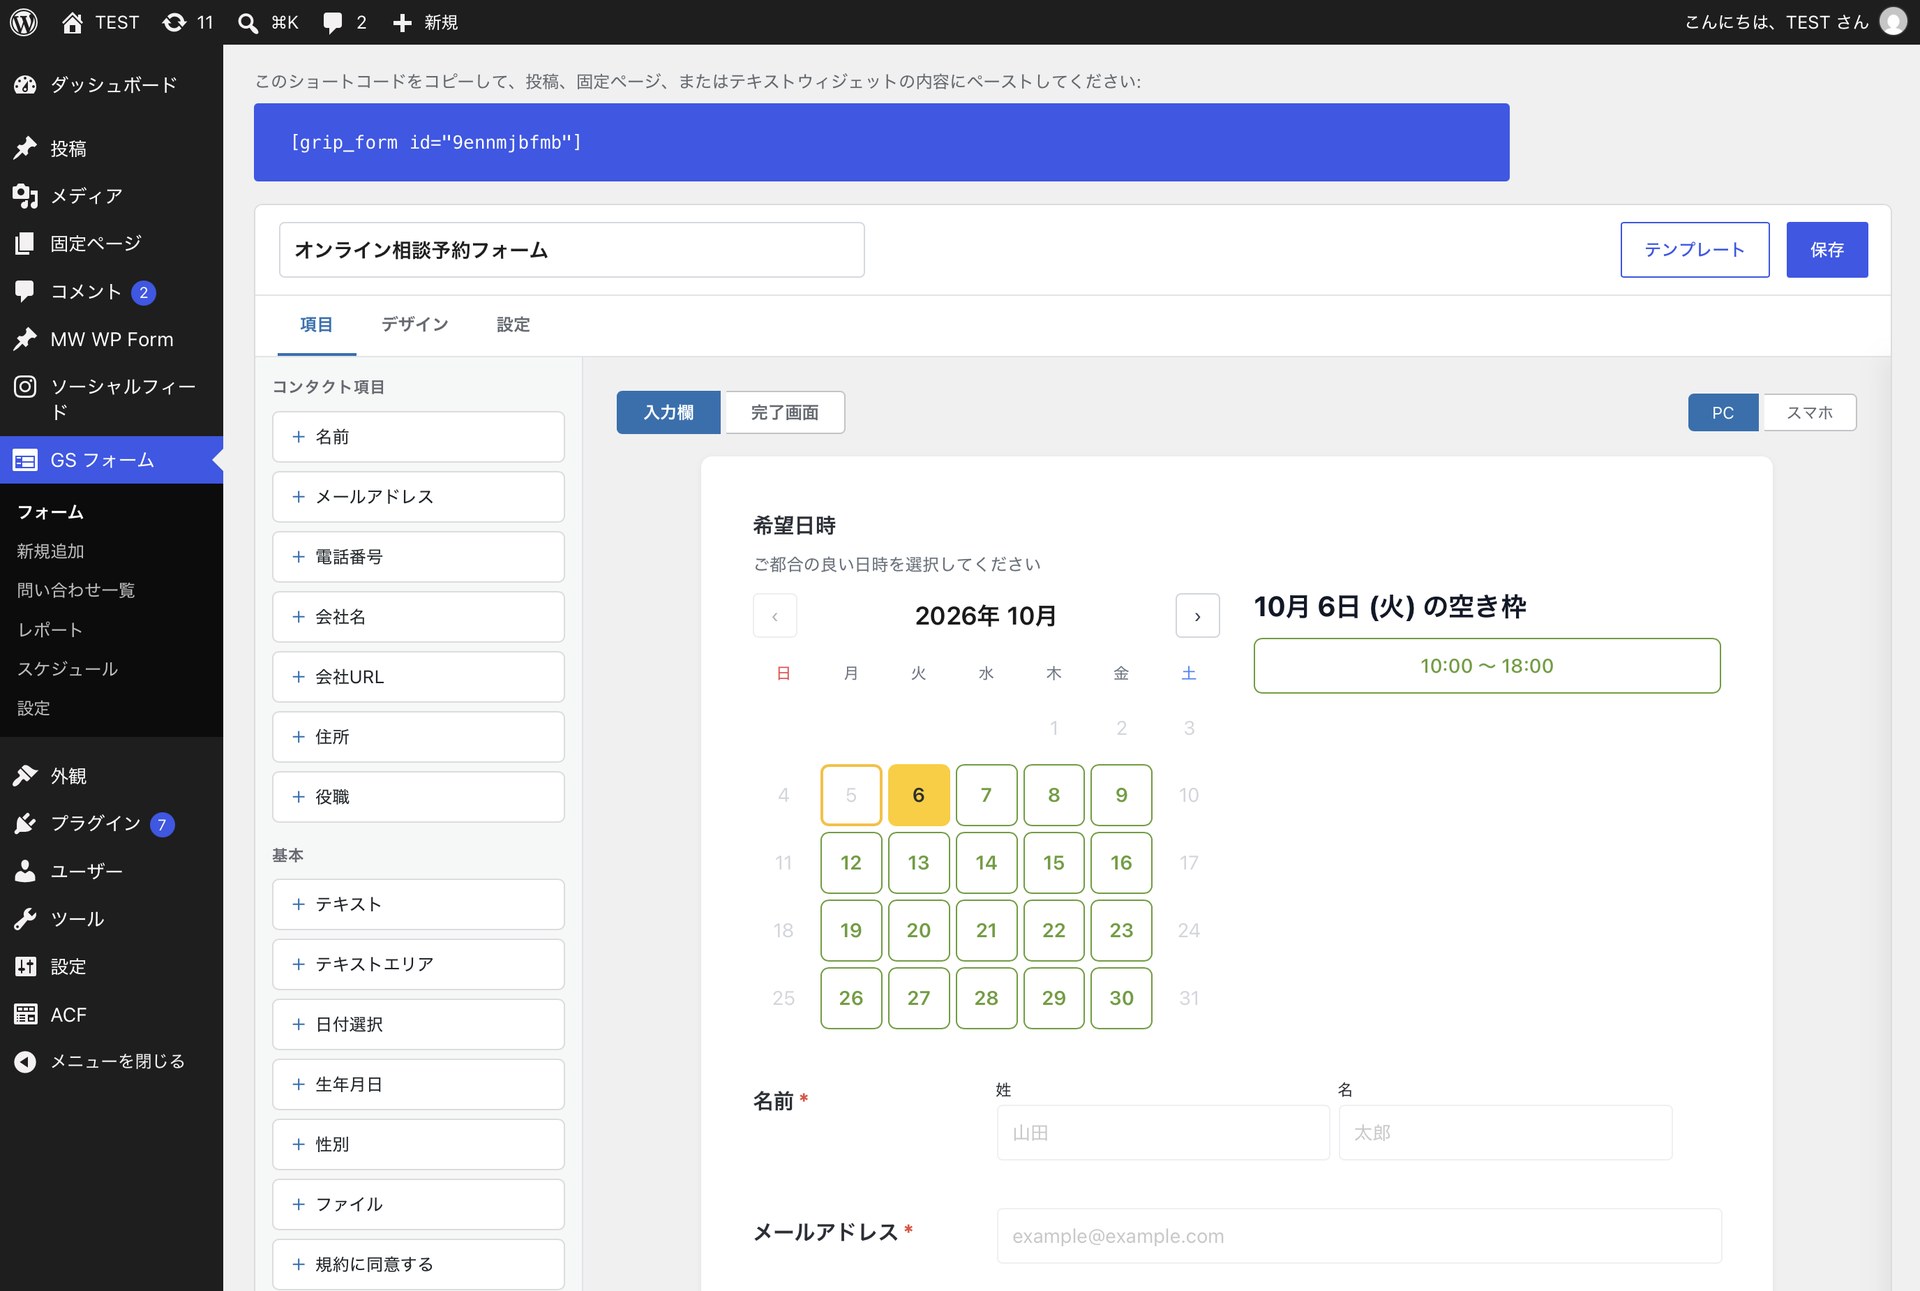Open ソーシャルフィード Instagram icon
The image size is (1920, 1291).
point(25,387)
